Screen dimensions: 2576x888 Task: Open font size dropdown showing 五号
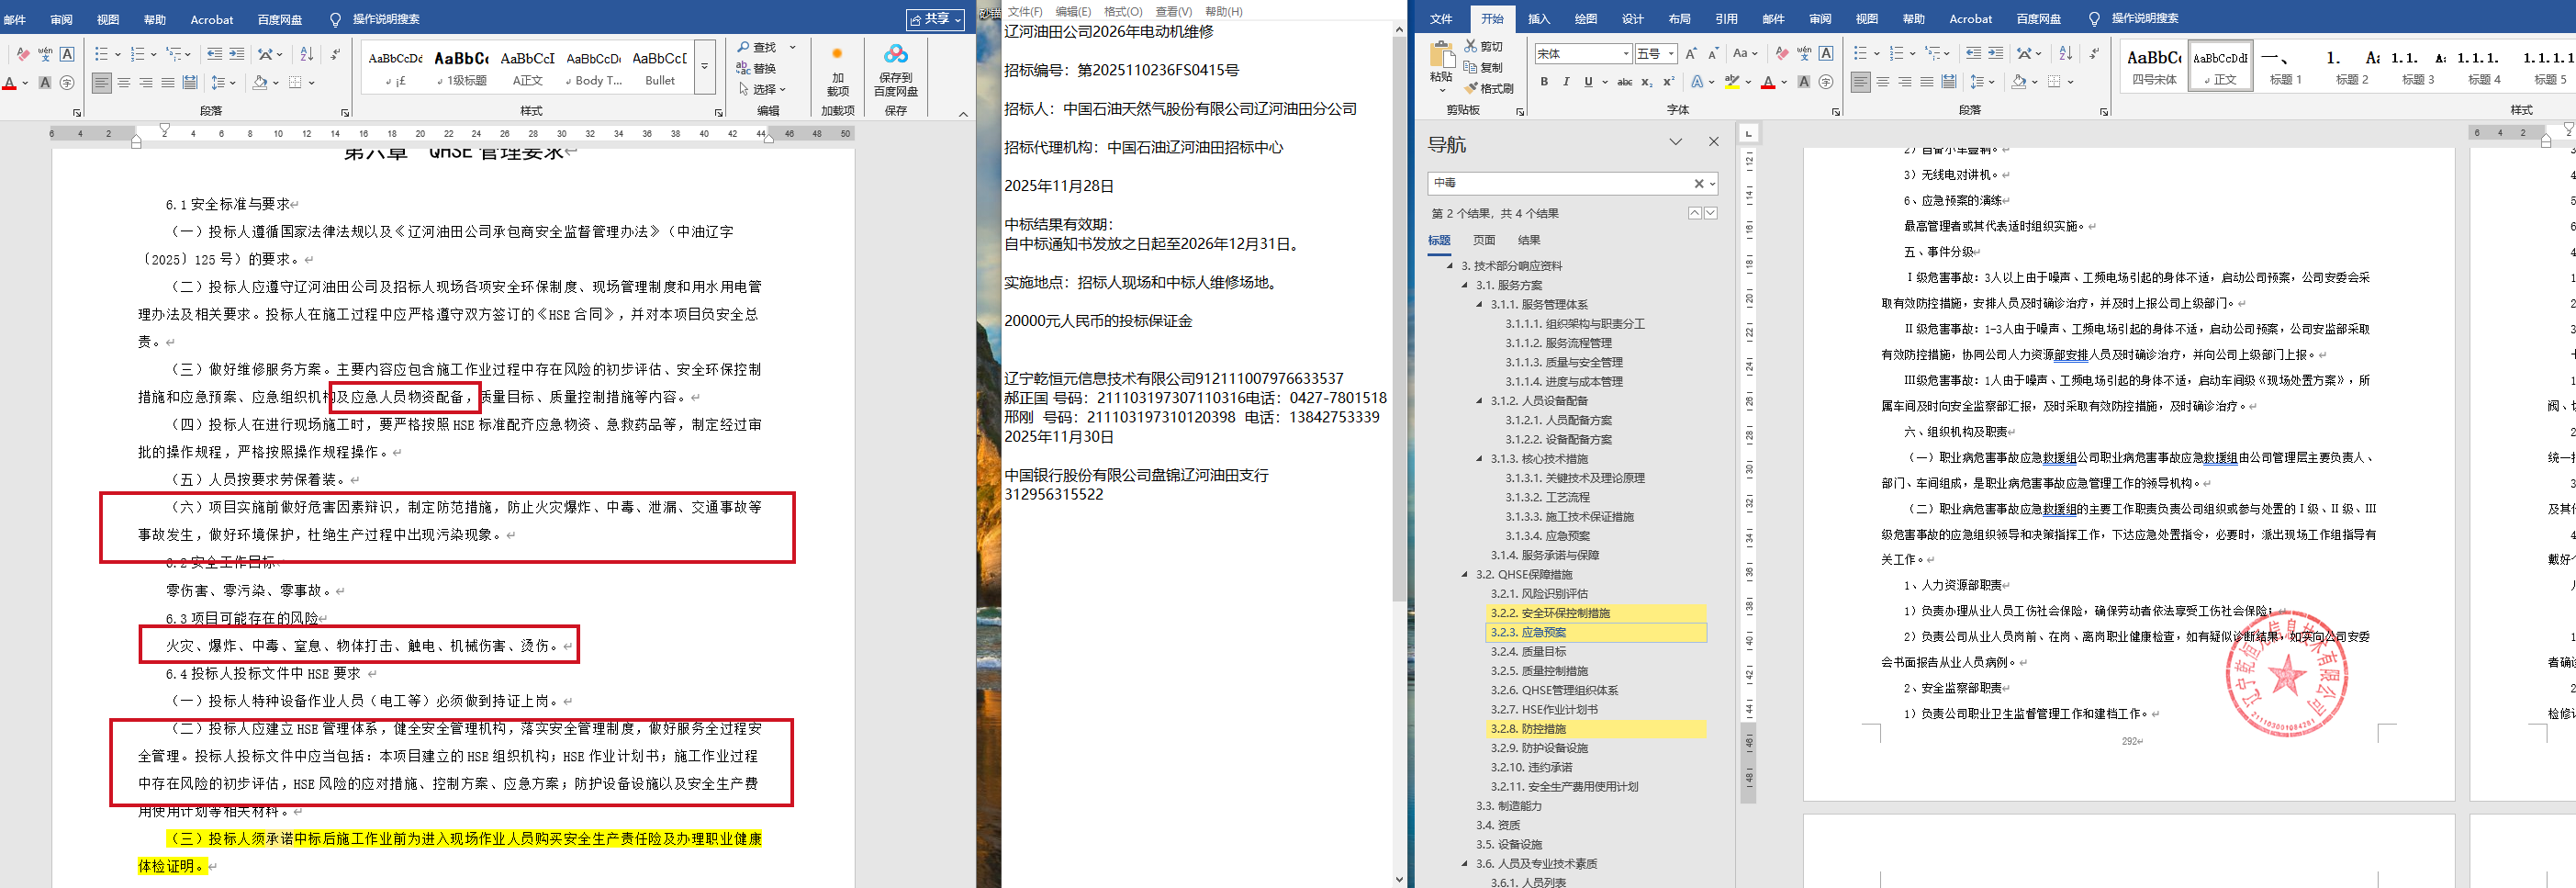pos(1671,54)
